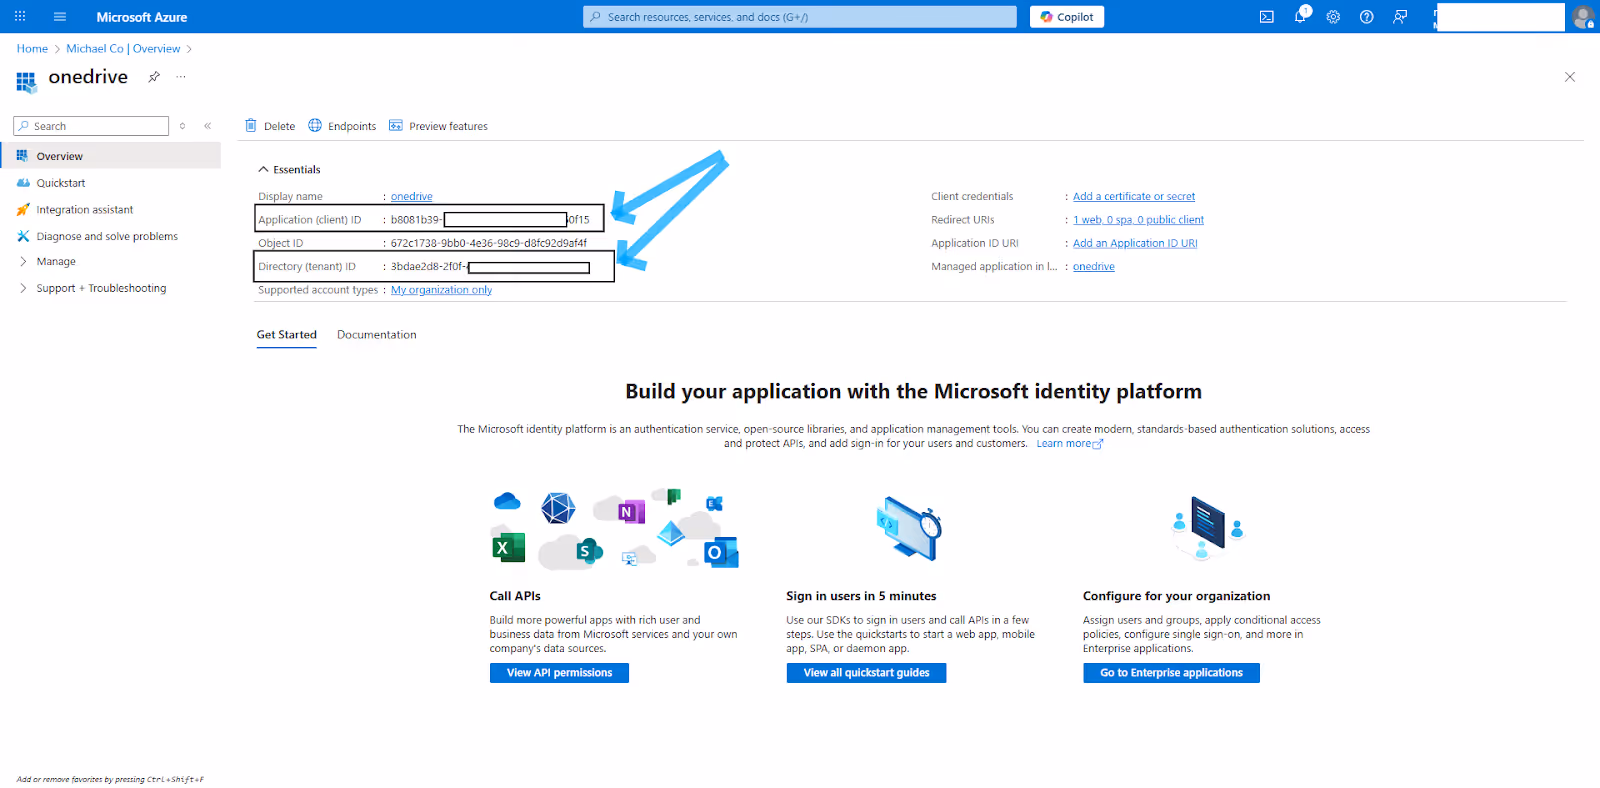Viewport: 1600px width, 788px height.
Task: Open Cloud Shell from the top bar
Action: 1267,16
